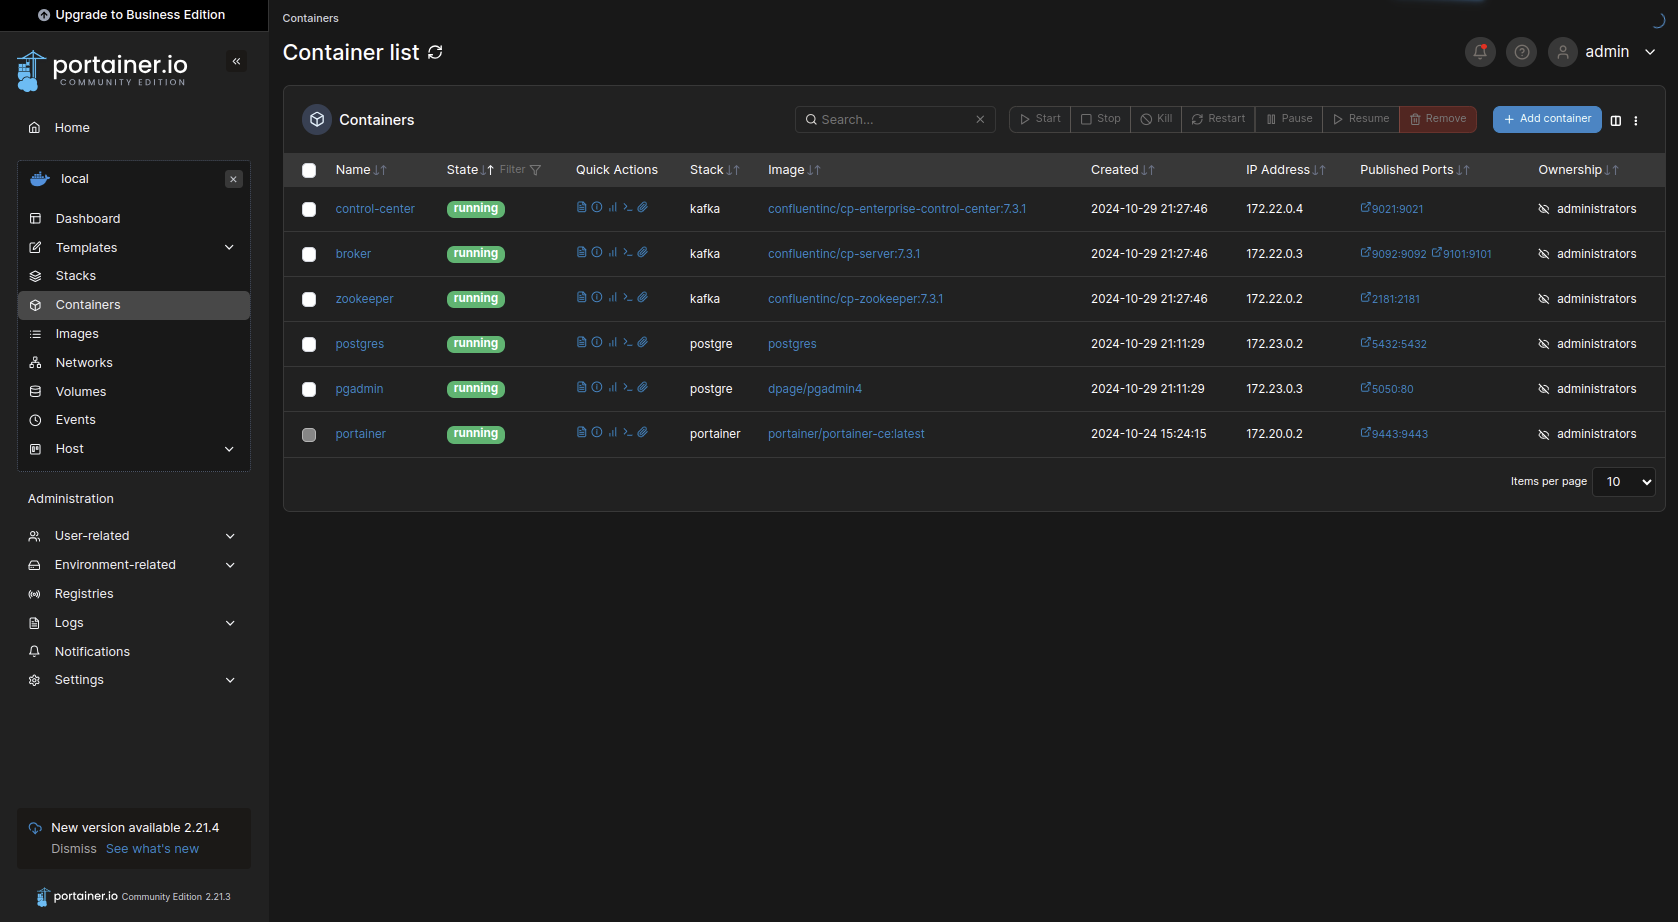The width and height of the screenshot is (1678, 922).
Task: Click the Restart button
Action: (1218, 119)
